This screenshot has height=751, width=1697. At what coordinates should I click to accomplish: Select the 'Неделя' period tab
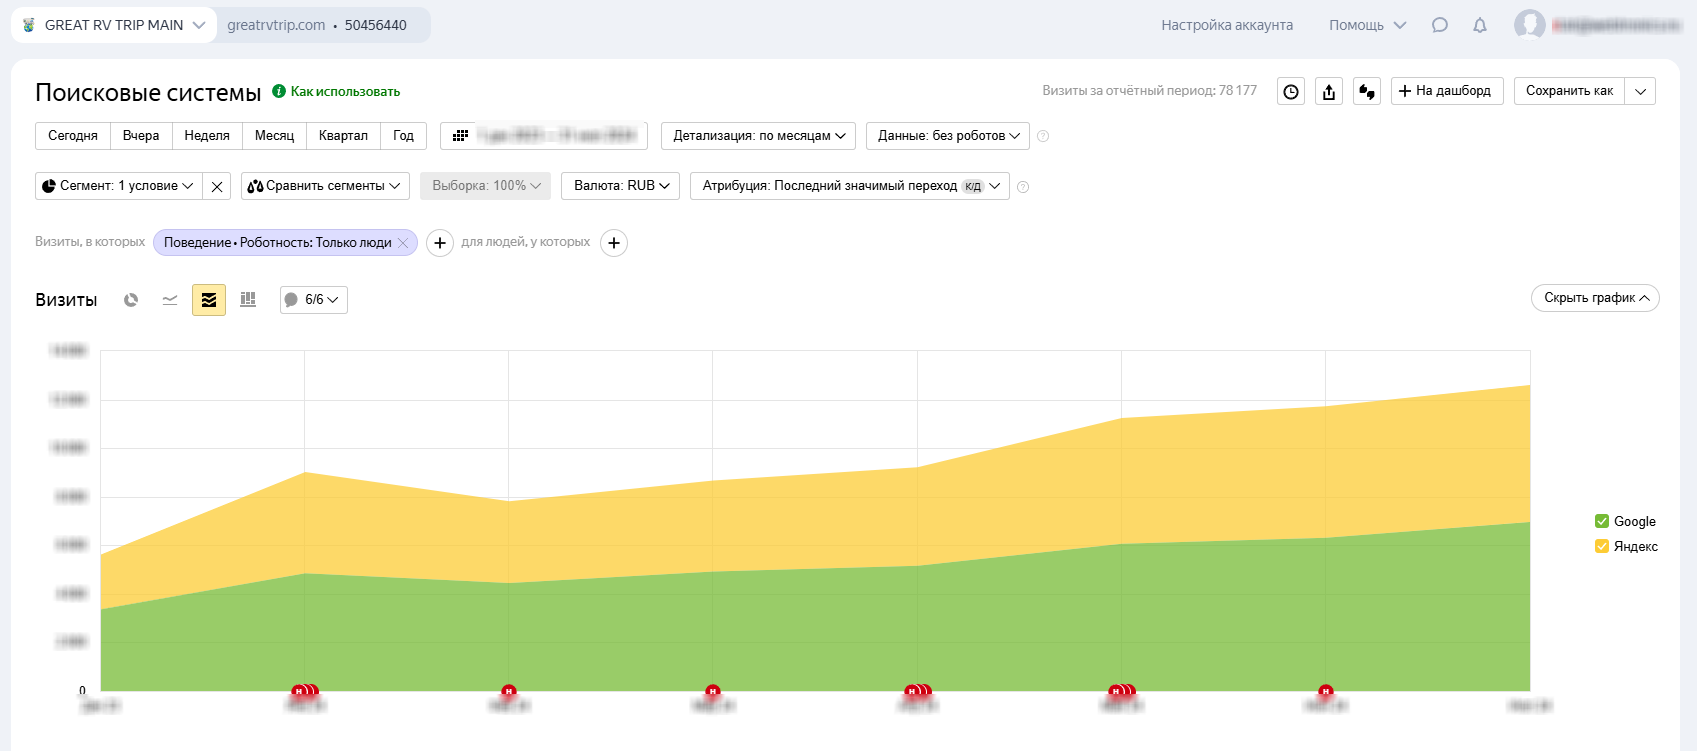(207, 136)
